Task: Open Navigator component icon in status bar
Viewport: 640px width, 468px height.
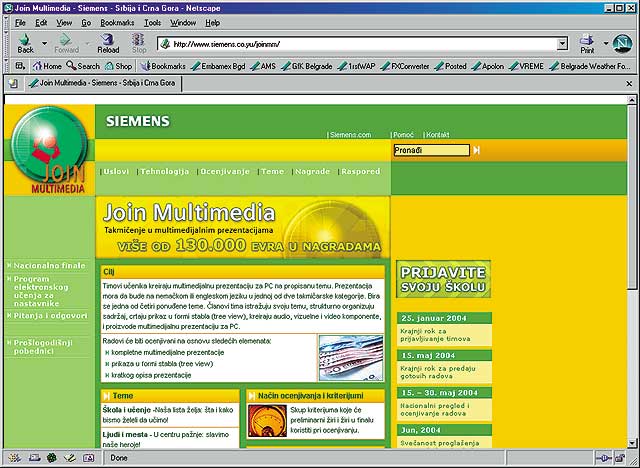Action: pyautogui.click(x=14, y=458)
